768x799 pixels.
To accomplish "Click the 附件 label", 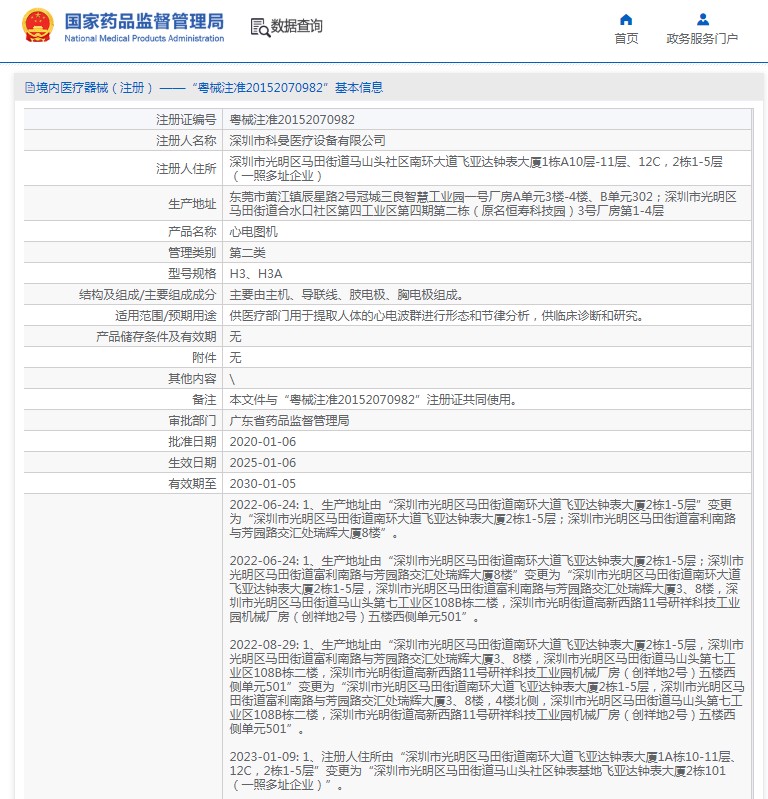I will click(x=204, y=358).
